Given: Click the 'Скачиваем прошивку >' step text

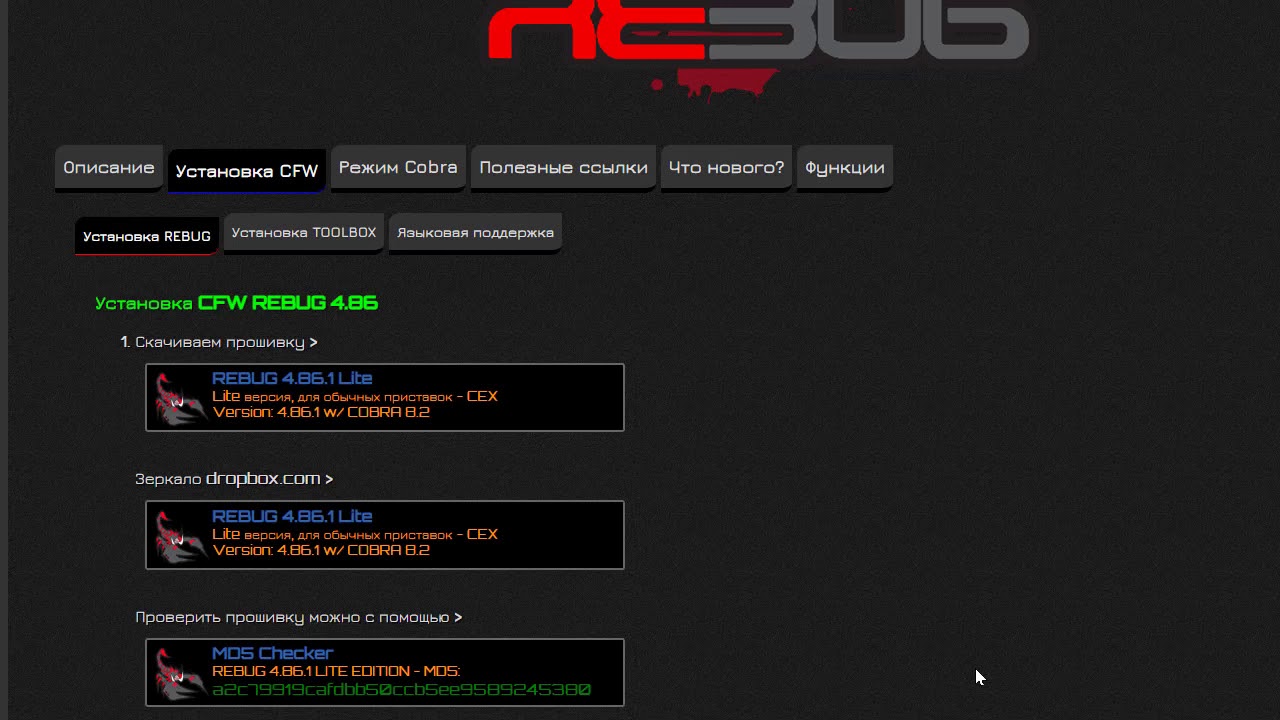Looking at the screenshot, I should (226, 343).
